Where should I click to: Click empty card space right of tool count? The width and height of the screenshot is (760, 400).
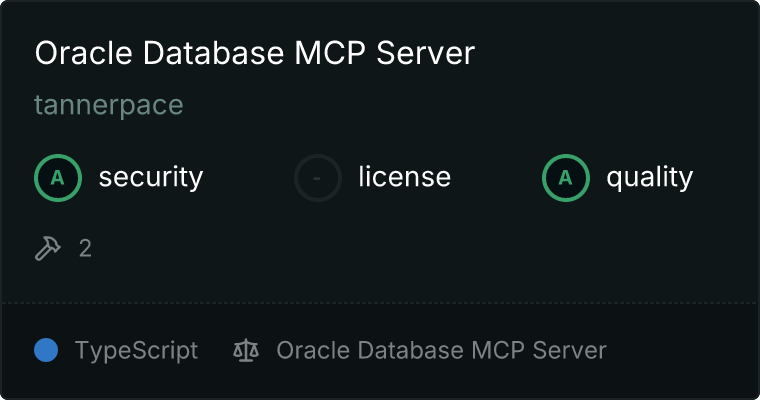(400, 248)
